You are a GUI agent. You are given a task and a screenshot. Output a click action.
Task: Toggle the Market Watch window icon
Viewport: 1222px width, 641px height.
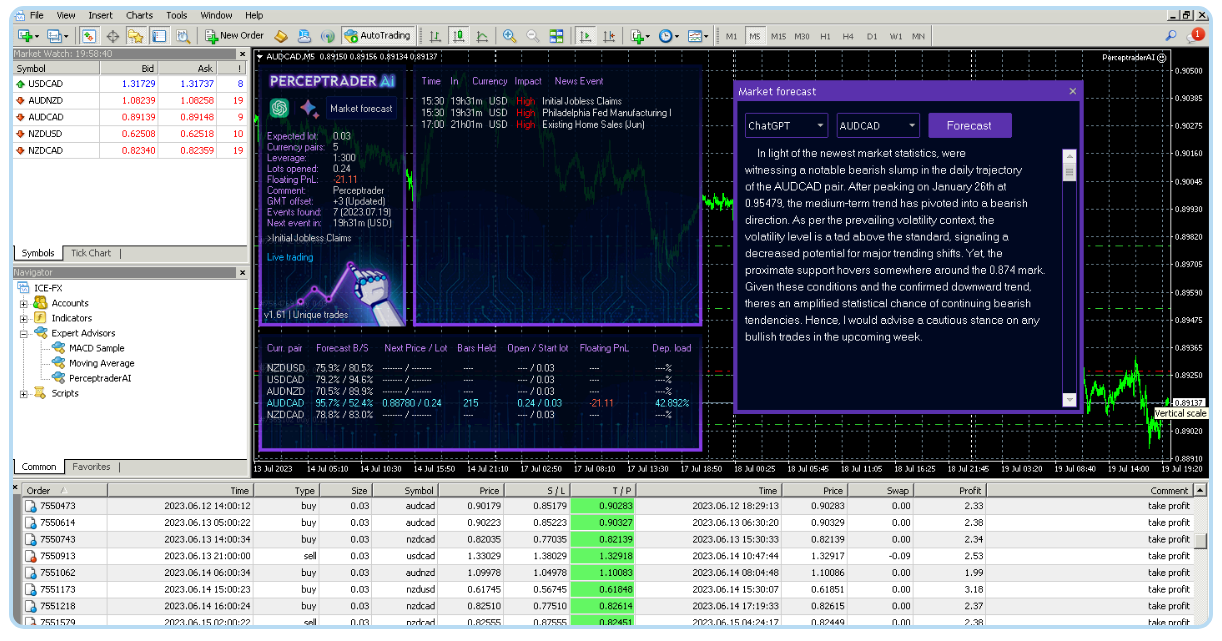pos(89,36)
